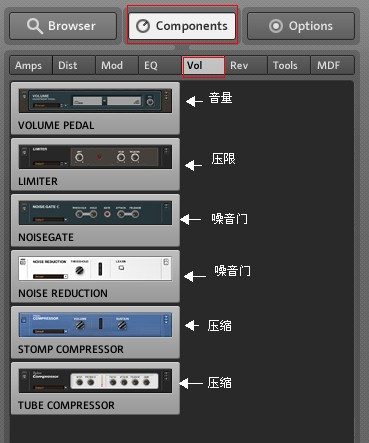Select the Amps category tab
This screenshot has width=369, height=443.
coord(31,65)
